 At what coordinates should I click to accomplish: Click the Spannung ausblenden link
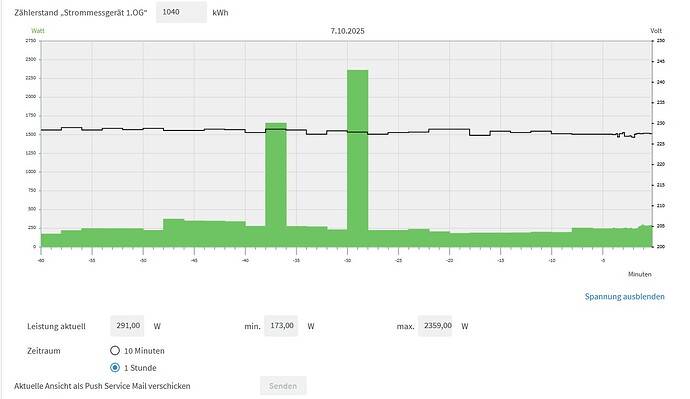point(624,297)
